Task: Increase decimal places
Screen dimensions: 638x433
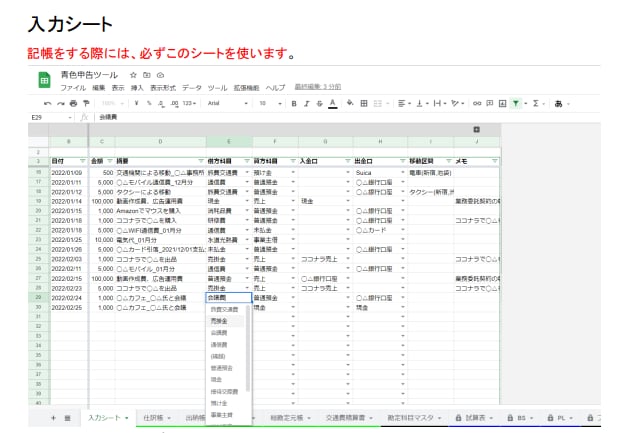Action: tap(174, 103)
